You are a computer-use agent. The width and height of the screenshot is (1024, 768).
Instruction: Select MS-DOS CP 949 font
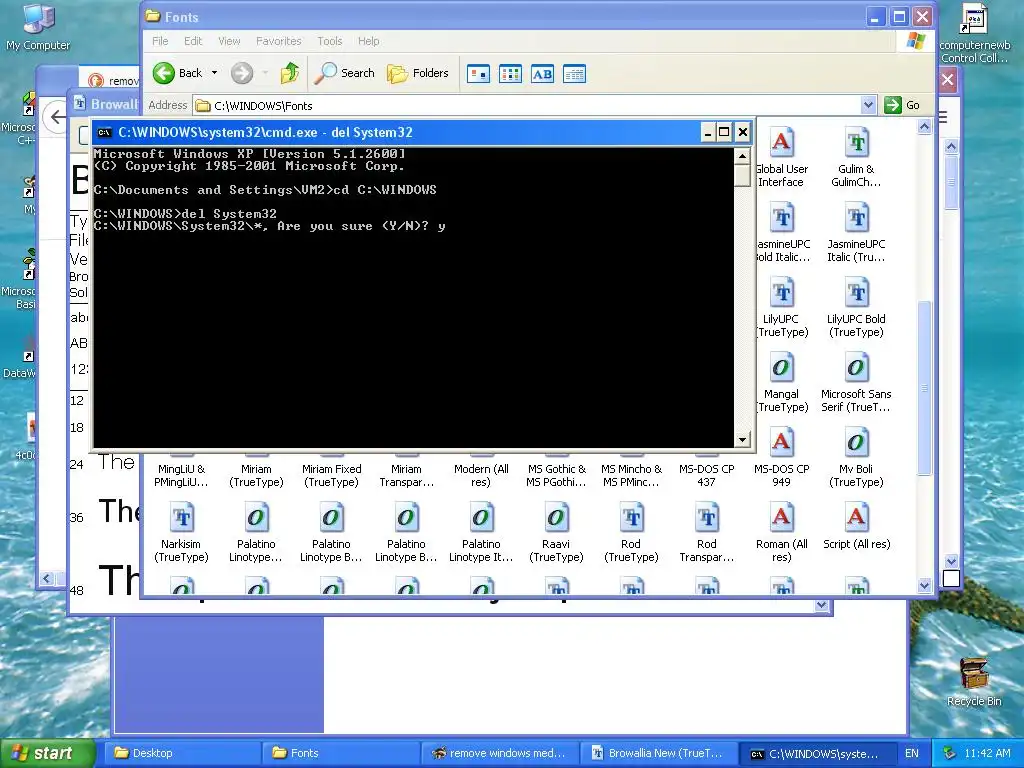(x=781, y=458)
